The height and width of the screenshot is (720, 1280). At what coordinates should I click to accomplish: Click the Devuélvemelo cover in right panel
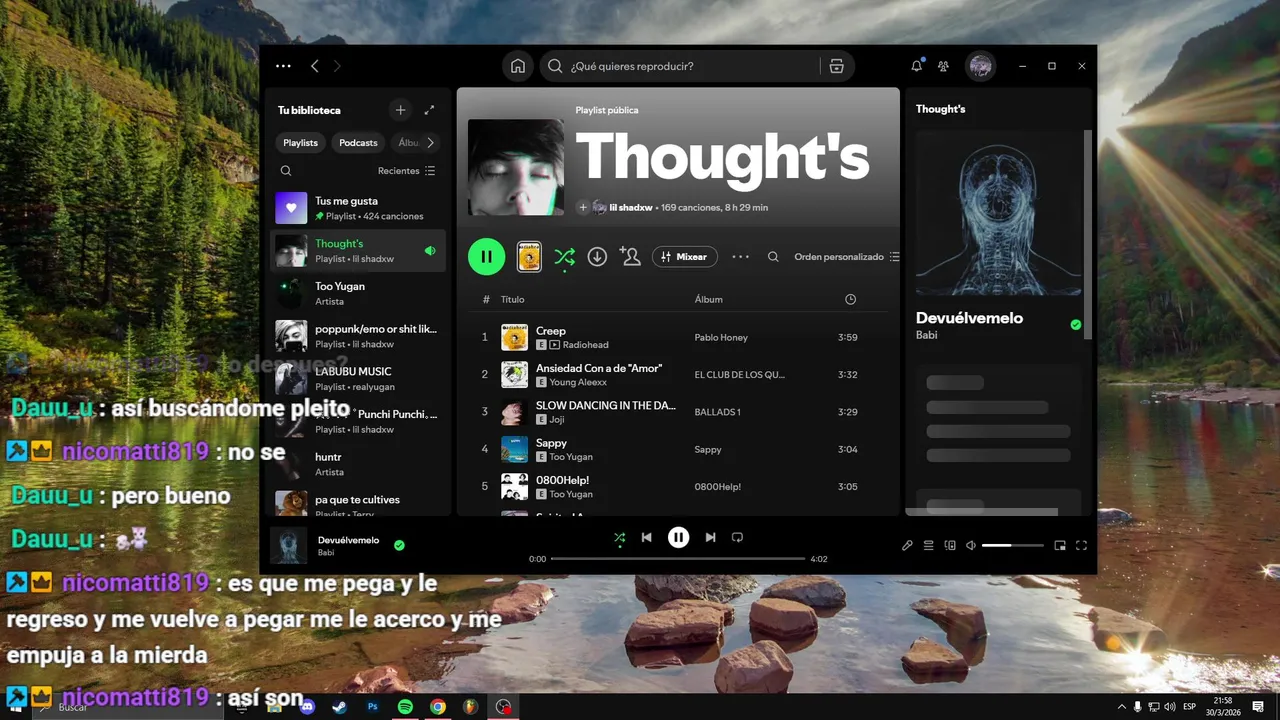tap(998, 213)
